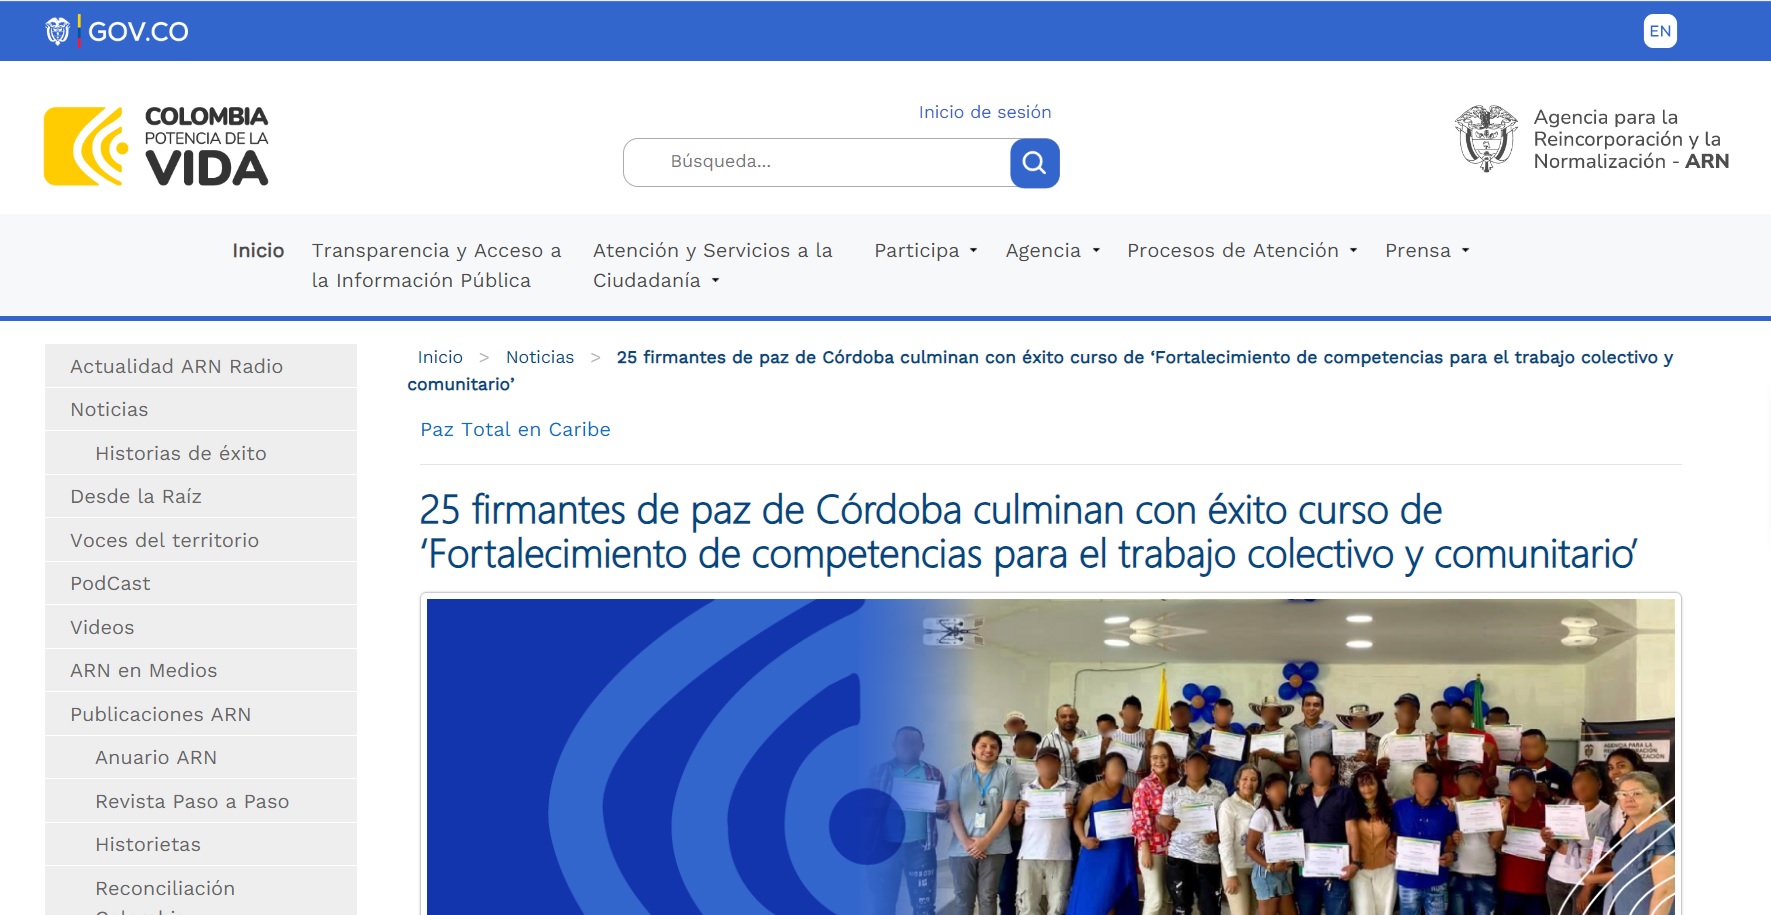Open Revista Paso a Paso sidebar item
The height and width of the screenshot is (915, 1771).
(201, 801)
